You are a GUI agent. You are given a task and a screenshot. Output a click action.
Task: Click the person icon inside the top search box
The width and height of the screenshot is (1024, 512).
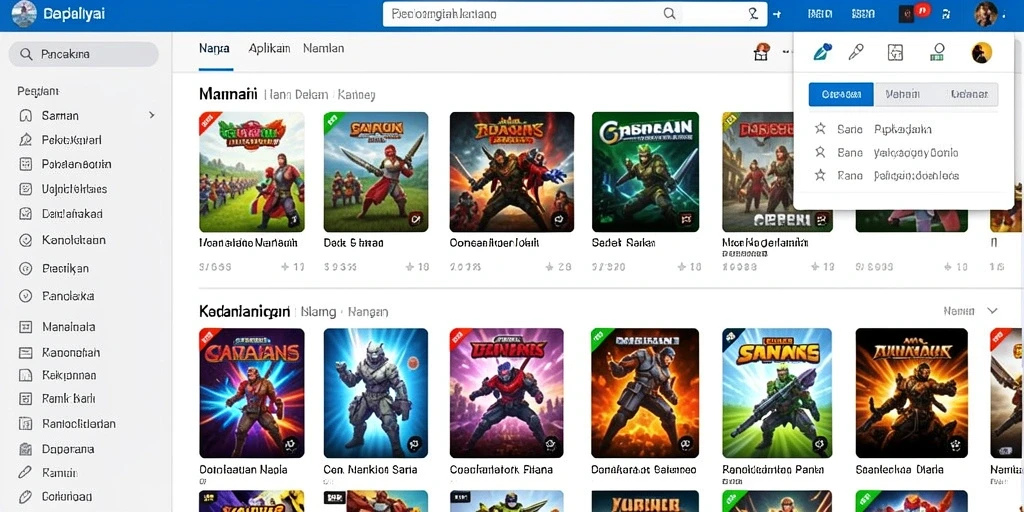[x=753, y=14]
